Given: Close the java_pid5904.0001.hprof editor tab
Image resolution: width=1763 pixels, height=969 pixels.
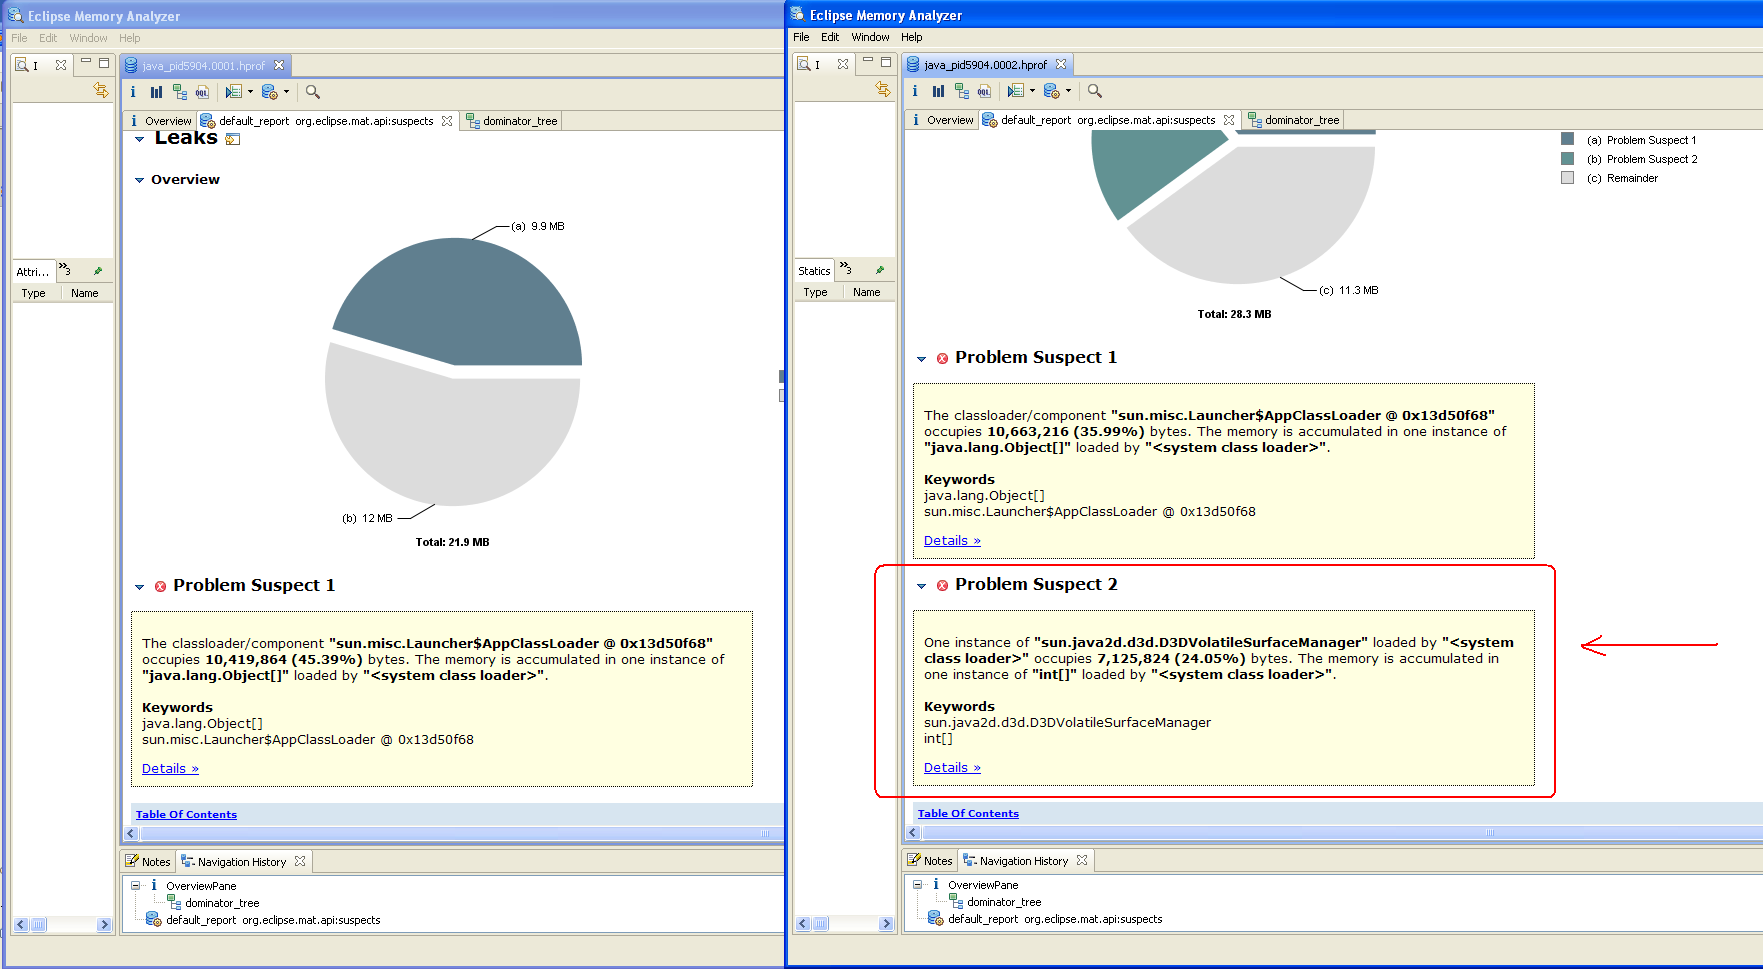Looking at the screenshot, I should pyautogui.click(x=279, y=66).
